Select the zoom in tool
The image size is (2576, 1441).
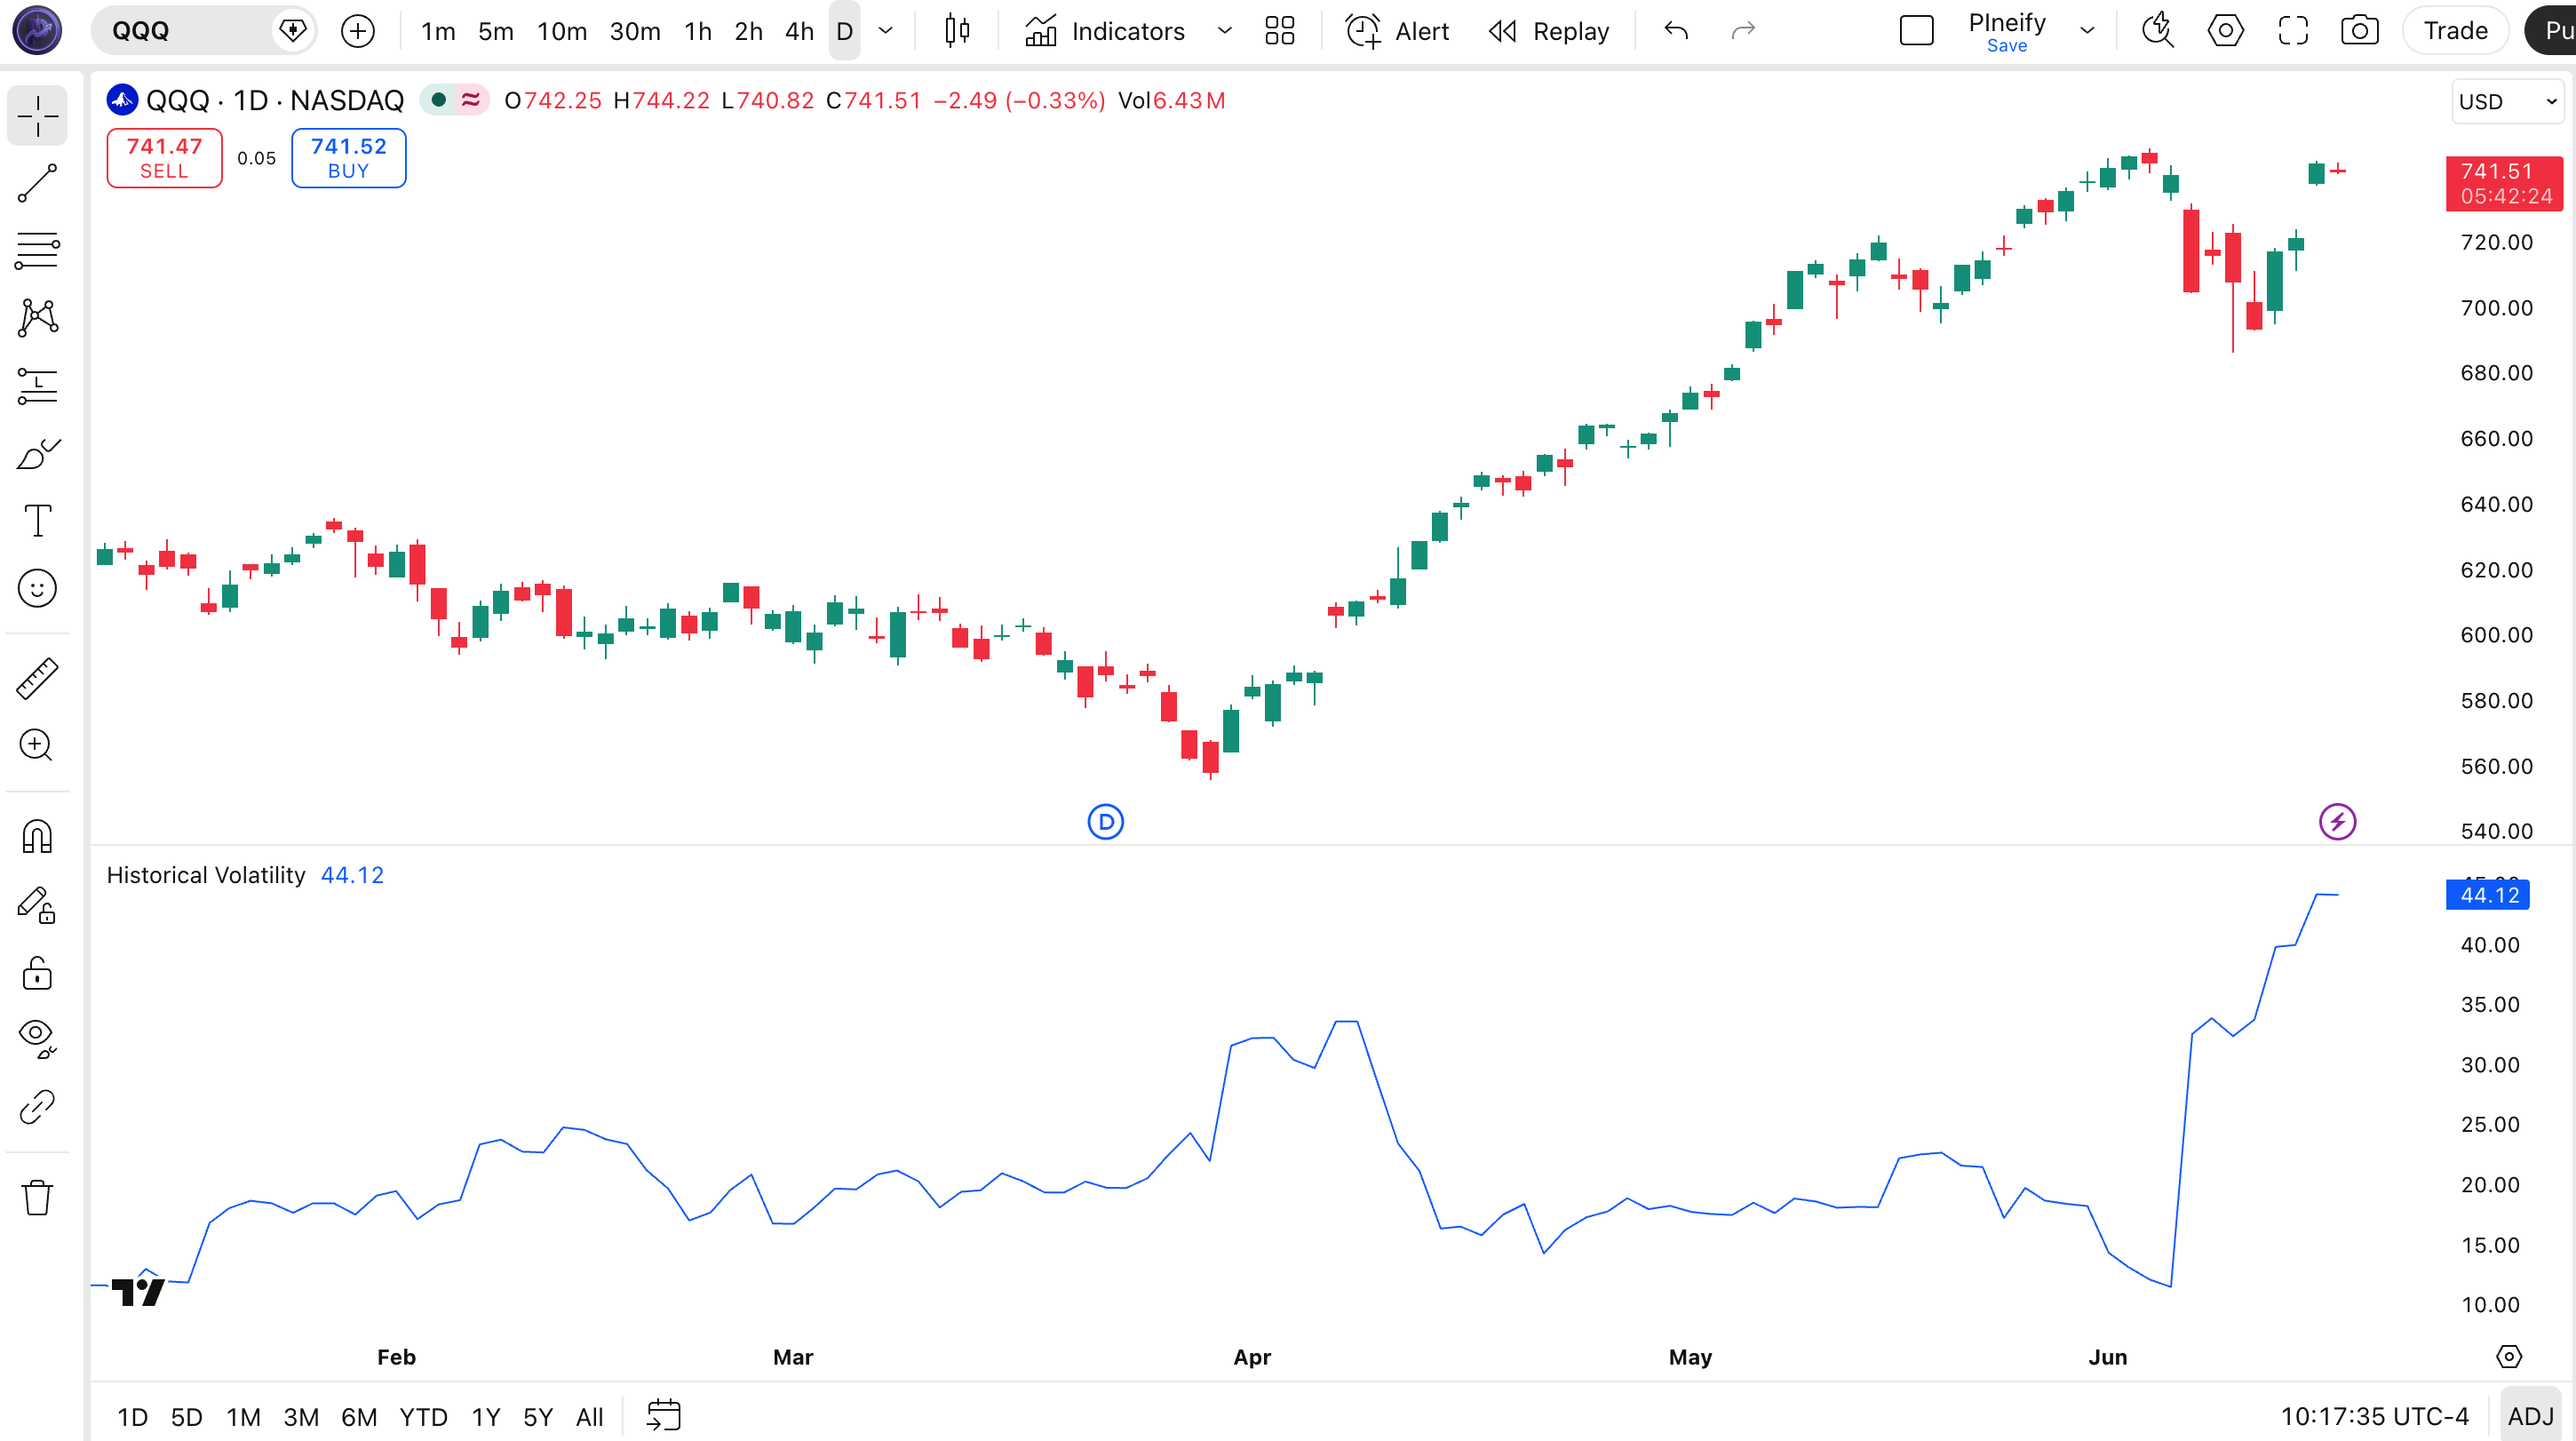(37, 745)
